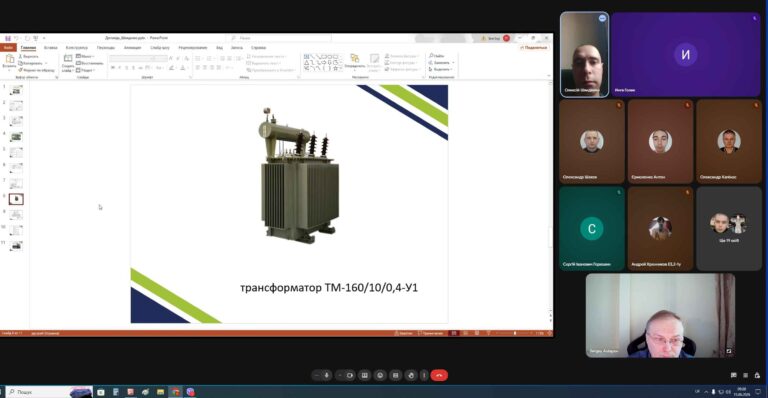This screenshot has width=768, height=398.
Task: Click the picture-in-picture icon on self video
Action: (729, 351)
